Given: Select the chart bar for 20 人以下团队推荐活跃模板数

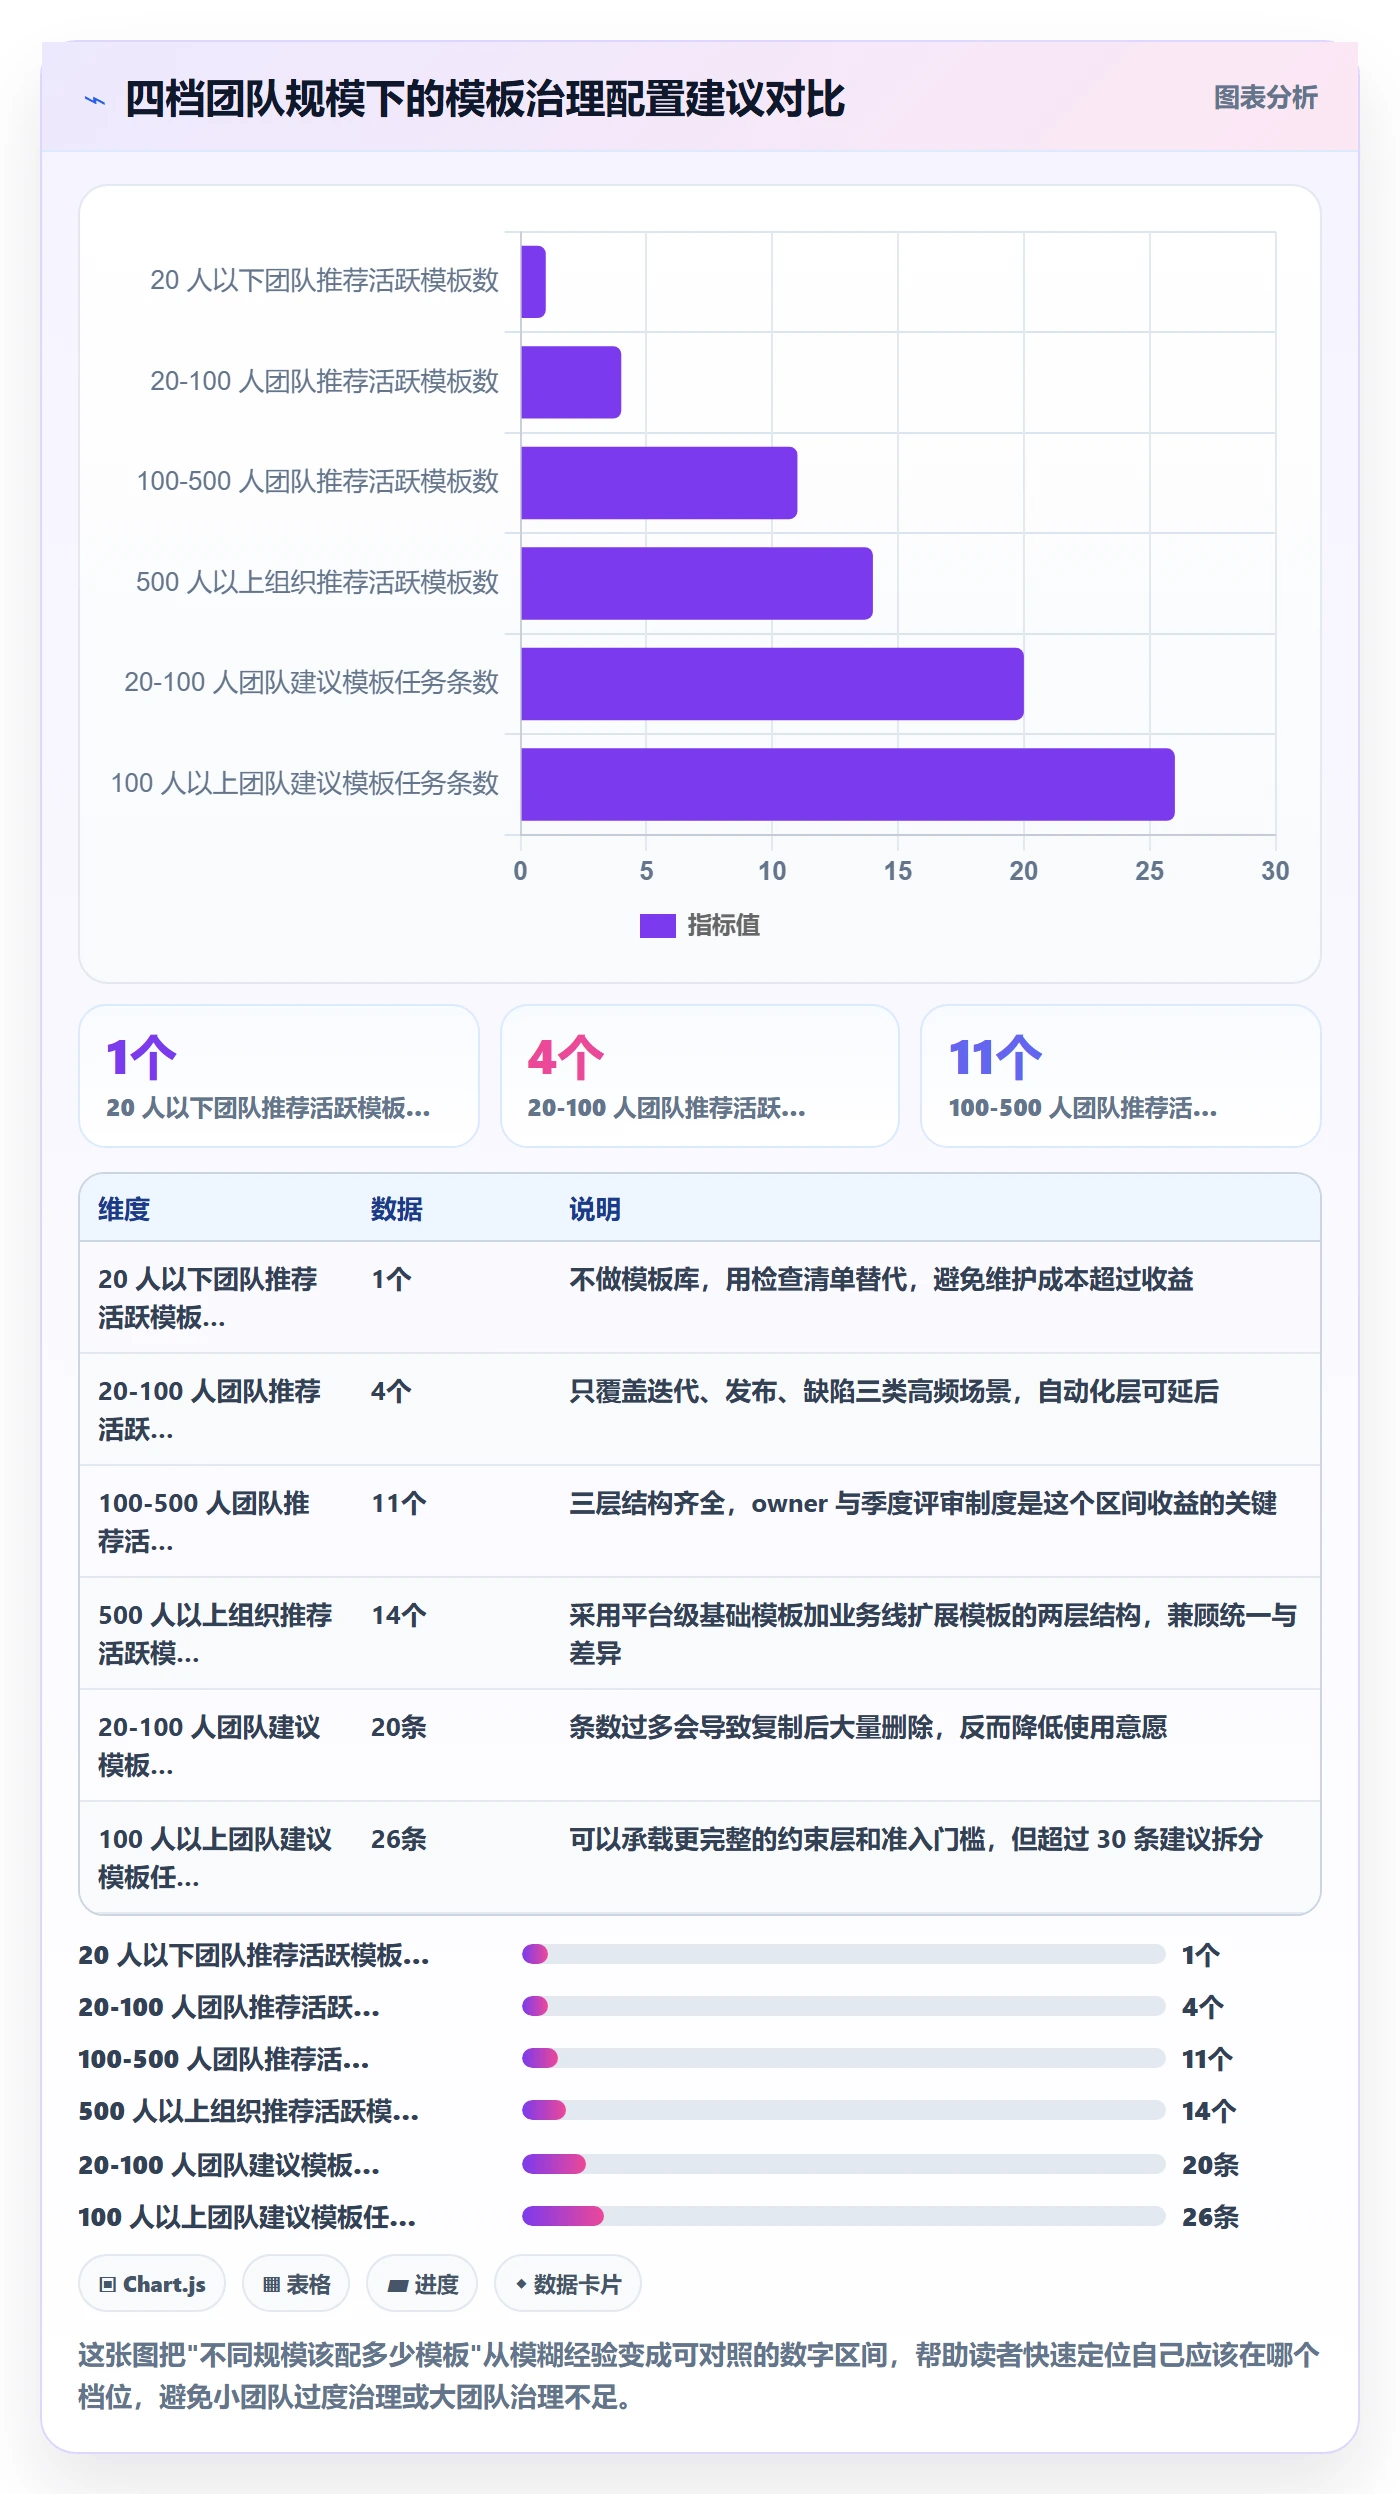Looking at the screenshot, I should 533,282.
